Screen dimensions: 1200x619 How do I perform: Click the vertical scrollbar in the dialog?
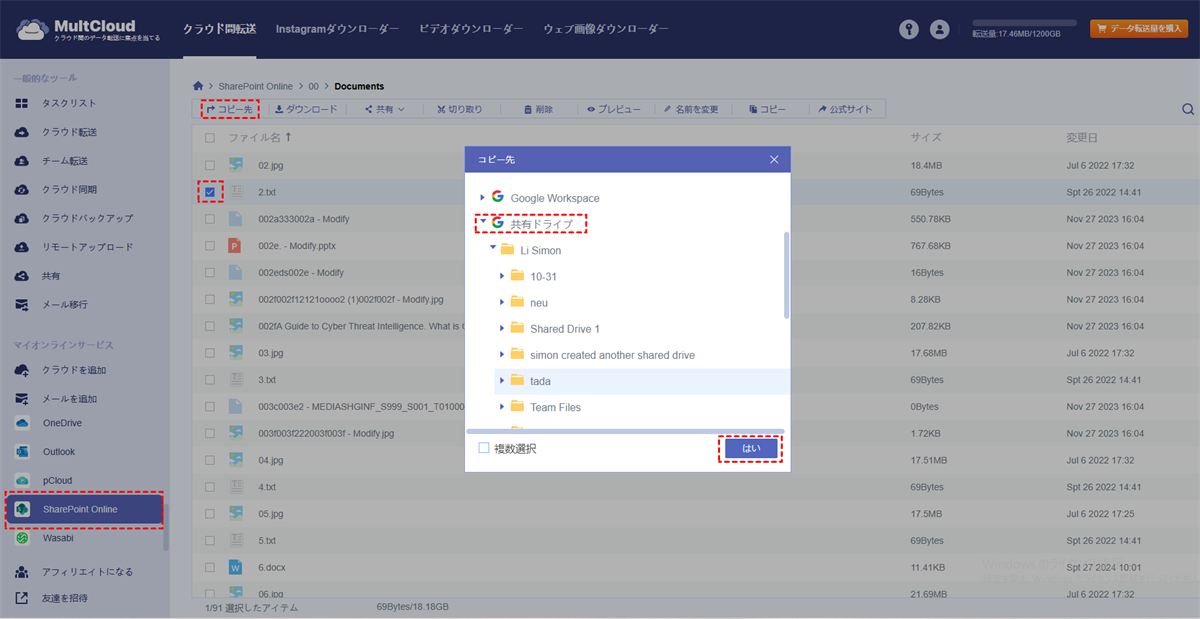[x=787, y=275]
